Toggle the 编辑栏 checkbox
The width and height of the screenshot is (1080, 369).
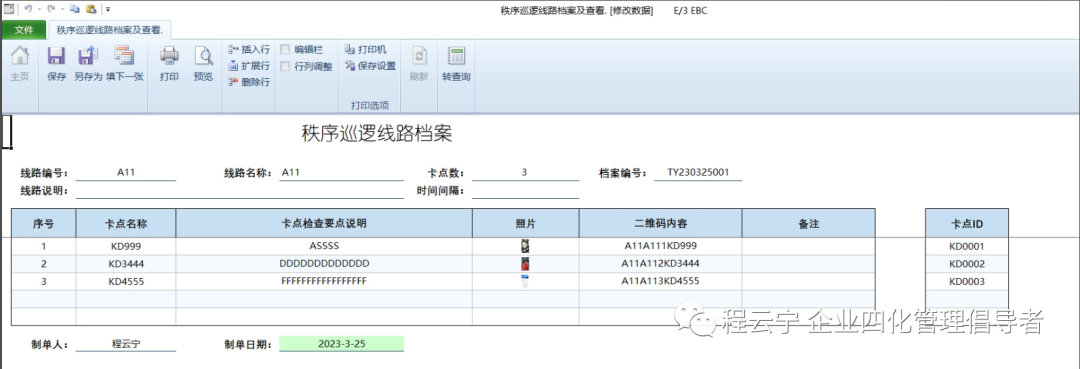tap(285, 50)
